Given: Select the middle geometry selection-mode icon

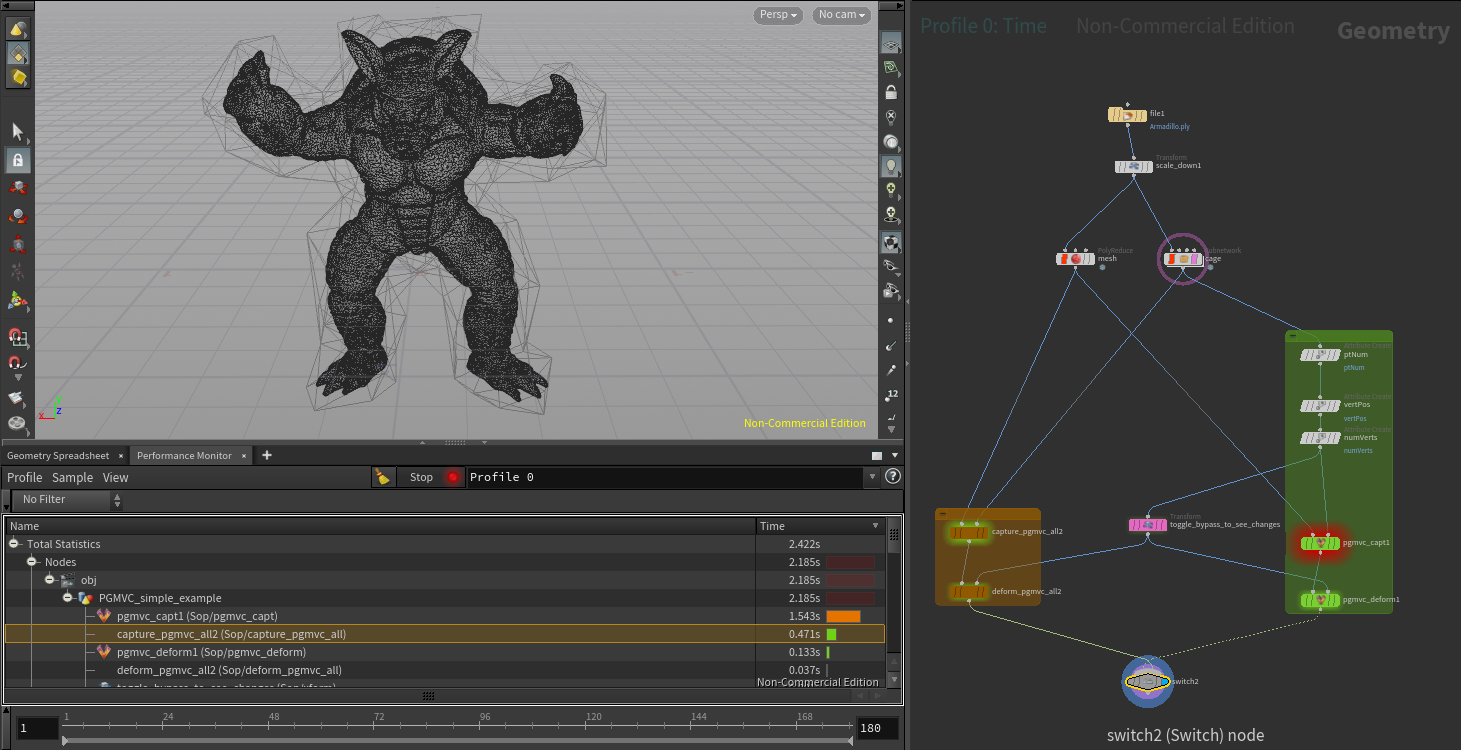Looking at the screenshot, I should [17, 53].
